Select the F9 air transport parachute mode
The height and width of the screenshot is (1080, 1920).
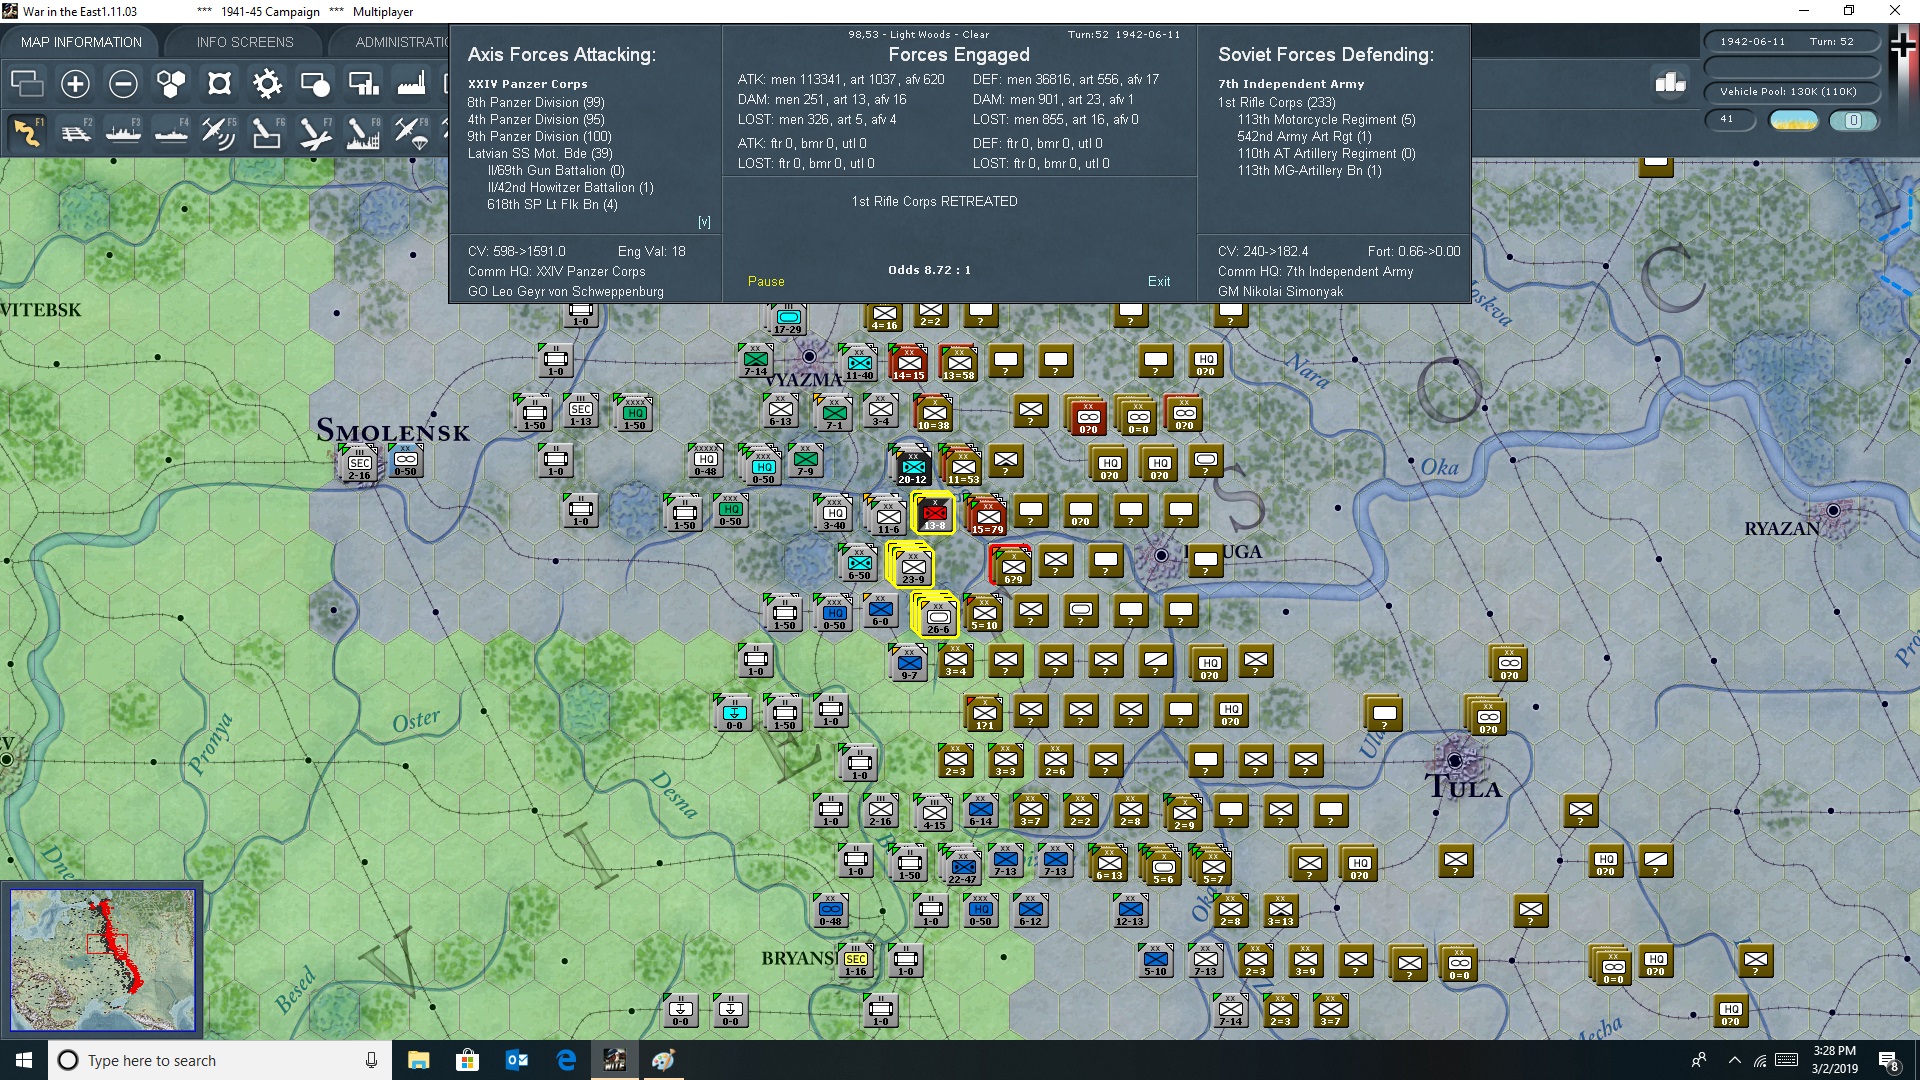click(410, 132)
